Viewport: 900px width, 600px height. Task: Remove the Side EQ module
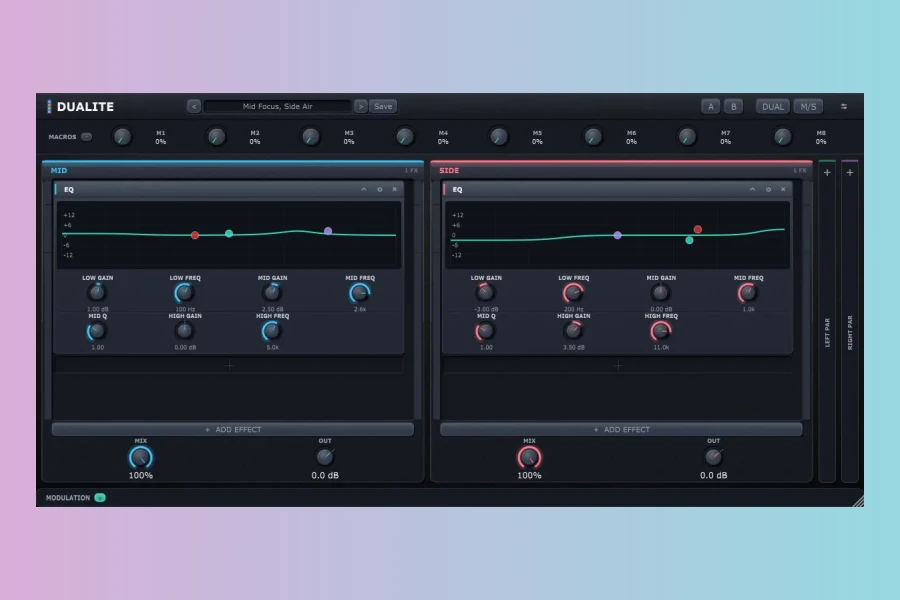tap(783, 189)
